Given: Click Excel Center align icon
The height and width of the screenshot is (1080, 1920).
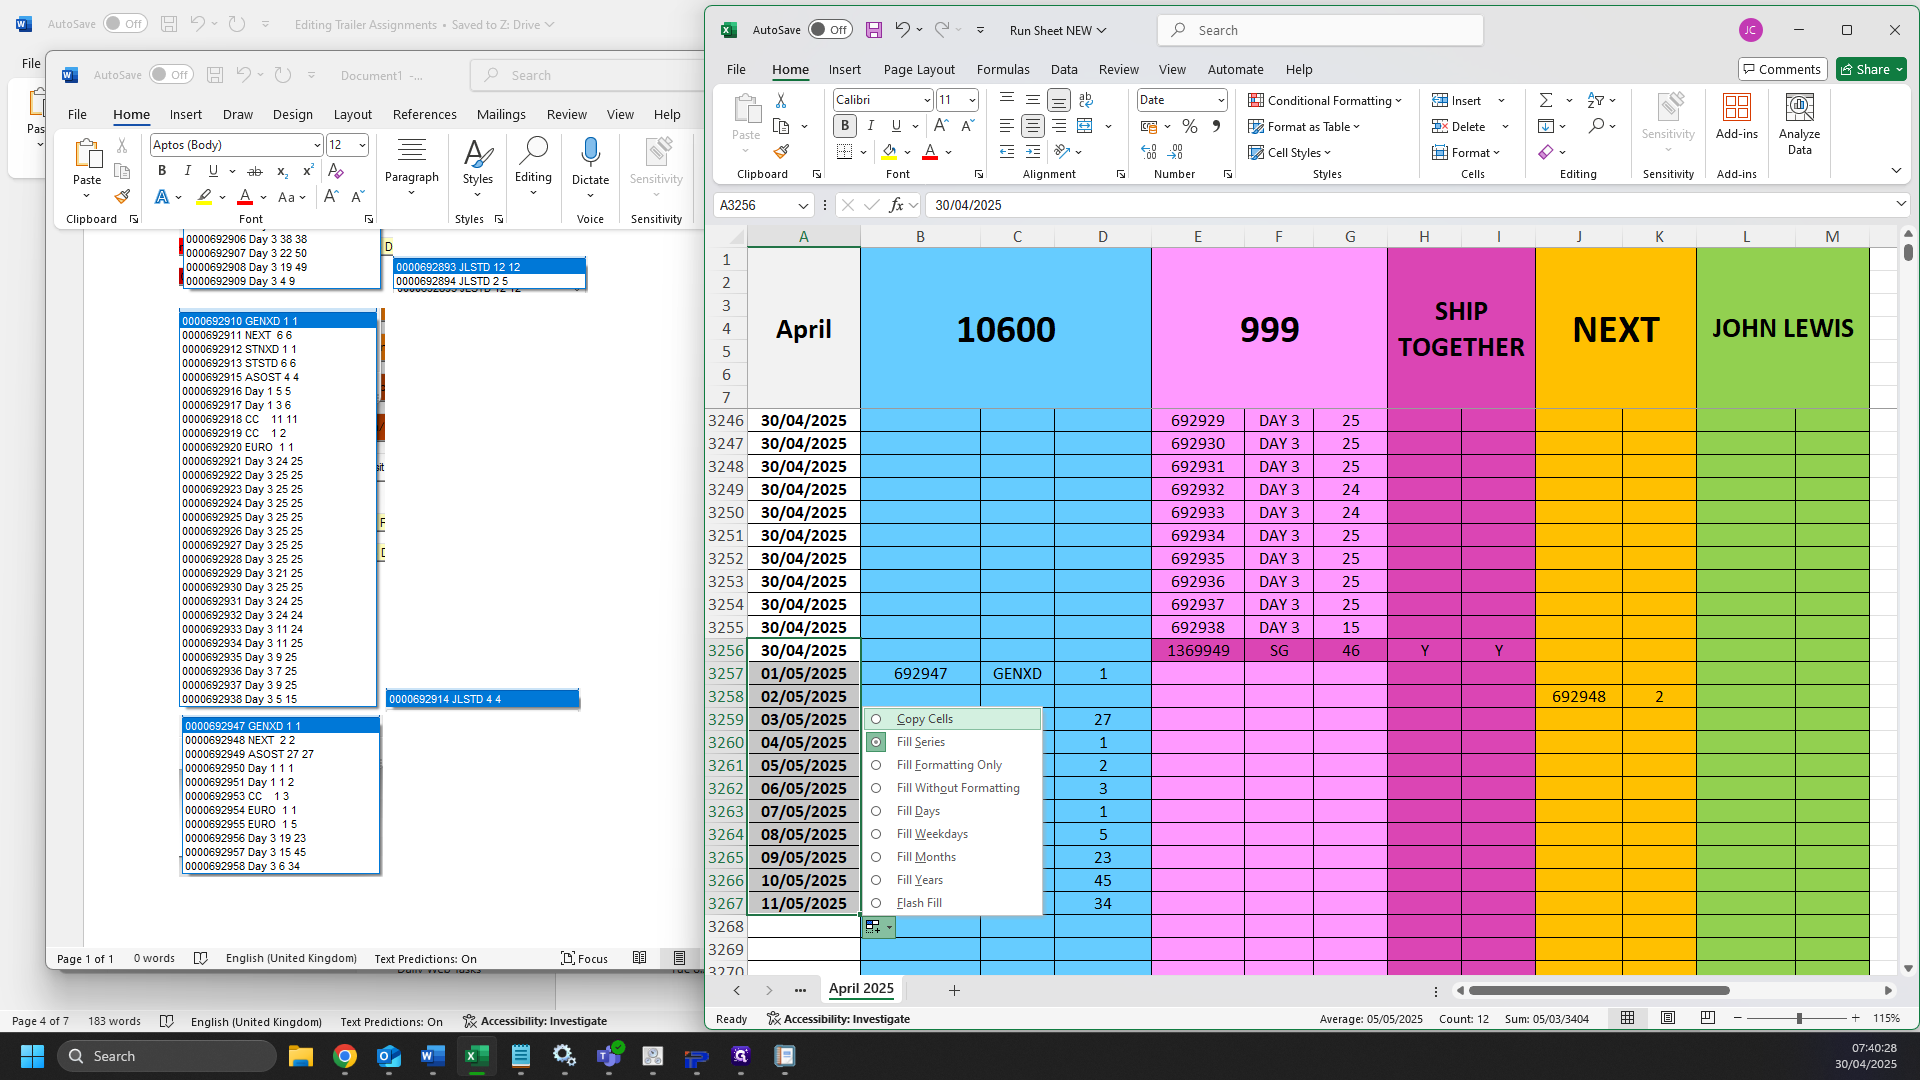Looking at the screenshot, I should 1032,126.
